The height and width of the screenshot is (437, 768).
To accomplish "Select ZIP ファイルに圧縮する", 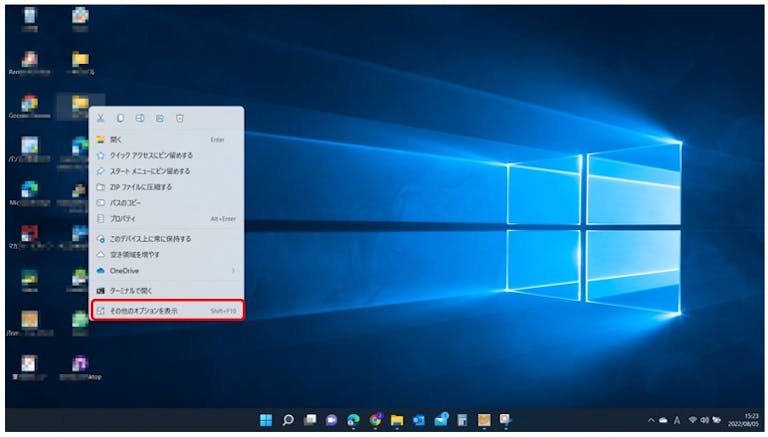I will point(167,187).
